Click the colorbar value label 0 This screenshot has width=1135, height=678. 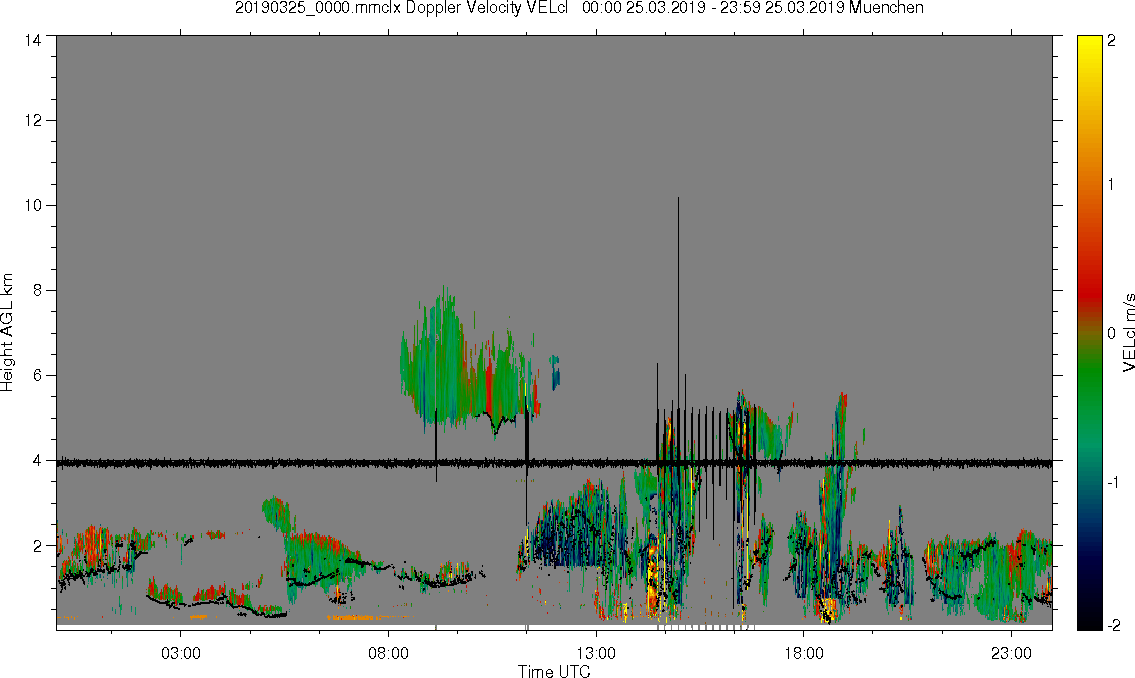(x=1111, y=334)
